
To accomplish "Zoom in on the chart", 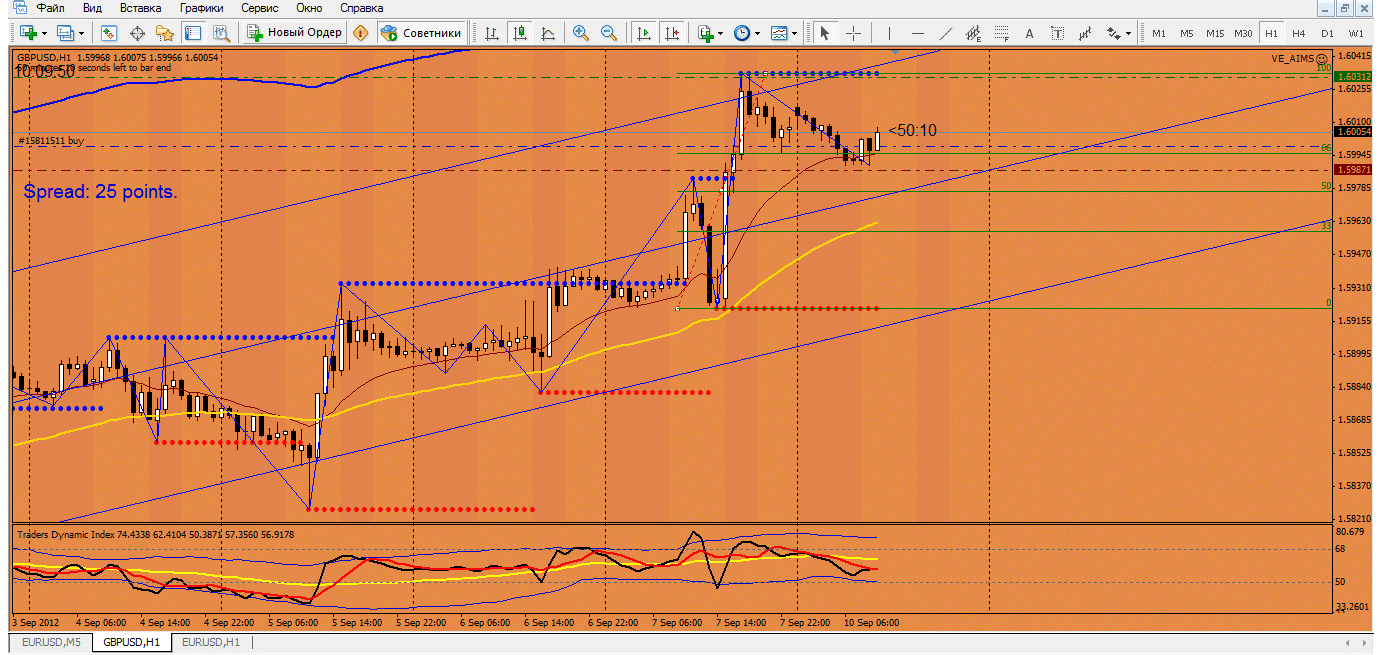I will pyautogui.click(x=581, y=33).
